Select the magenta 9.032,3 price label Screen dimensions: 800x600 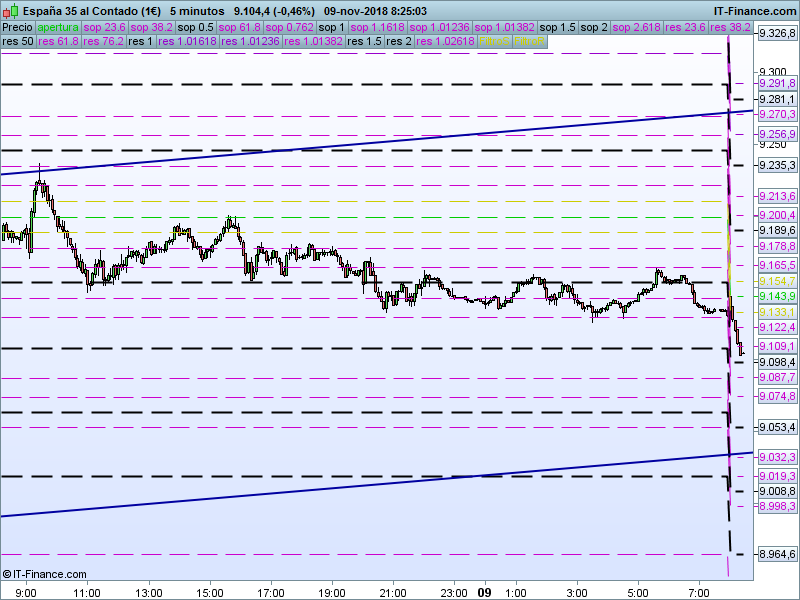(x=777, y=457)
